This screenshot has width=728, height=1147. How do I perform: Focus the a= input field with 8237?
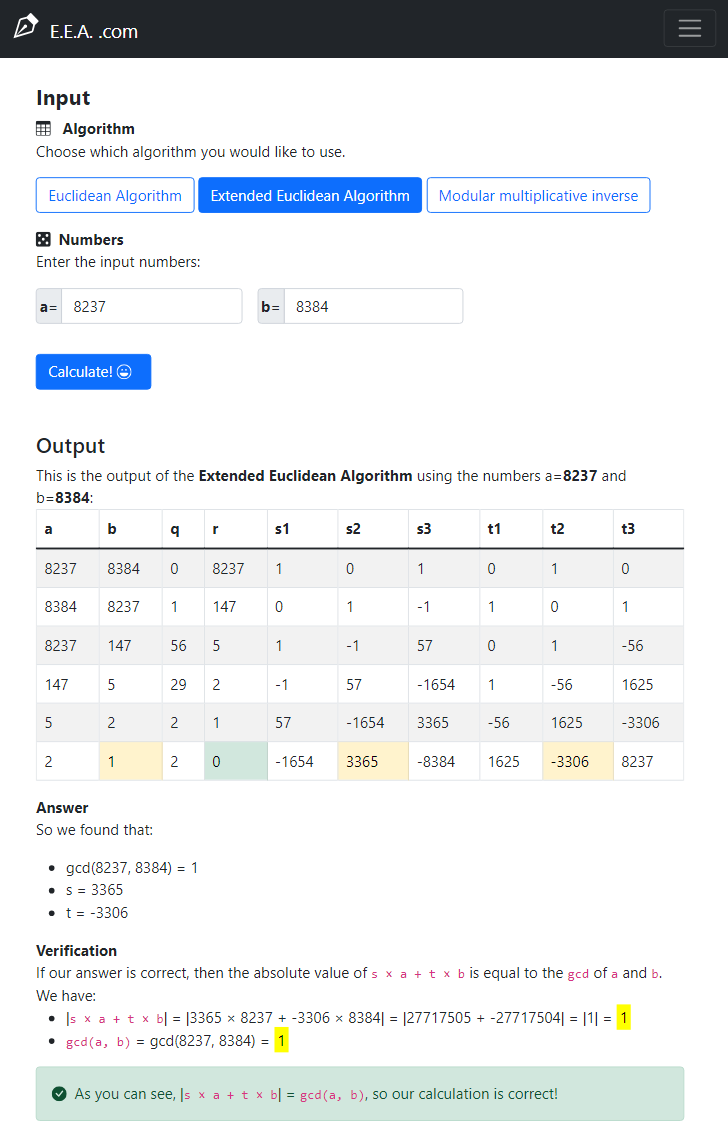[152, 307]
